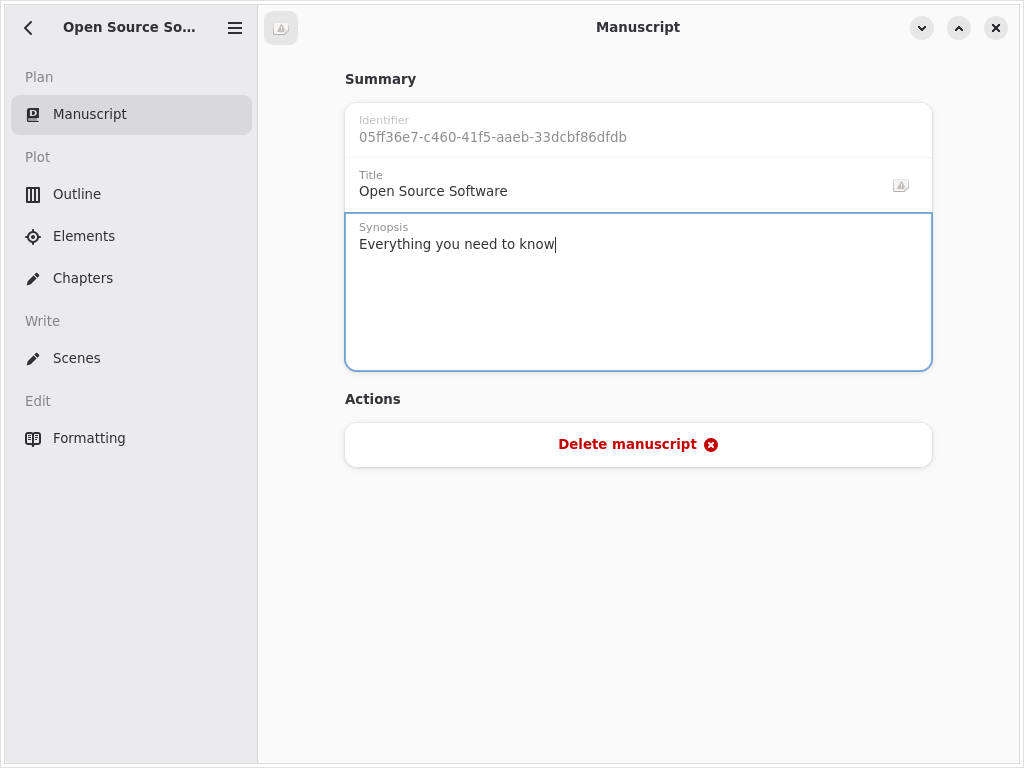Open the hamburger main menu
The width and height of the screenshot is (1024, 768).
click(x=235, y=28)
